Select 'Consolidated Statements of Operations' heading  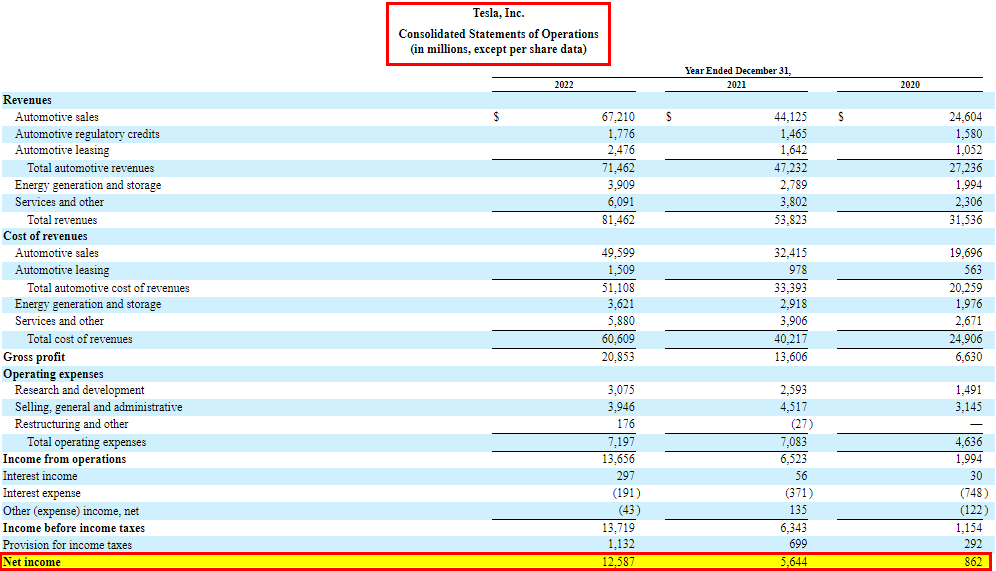tap(499, 34)
